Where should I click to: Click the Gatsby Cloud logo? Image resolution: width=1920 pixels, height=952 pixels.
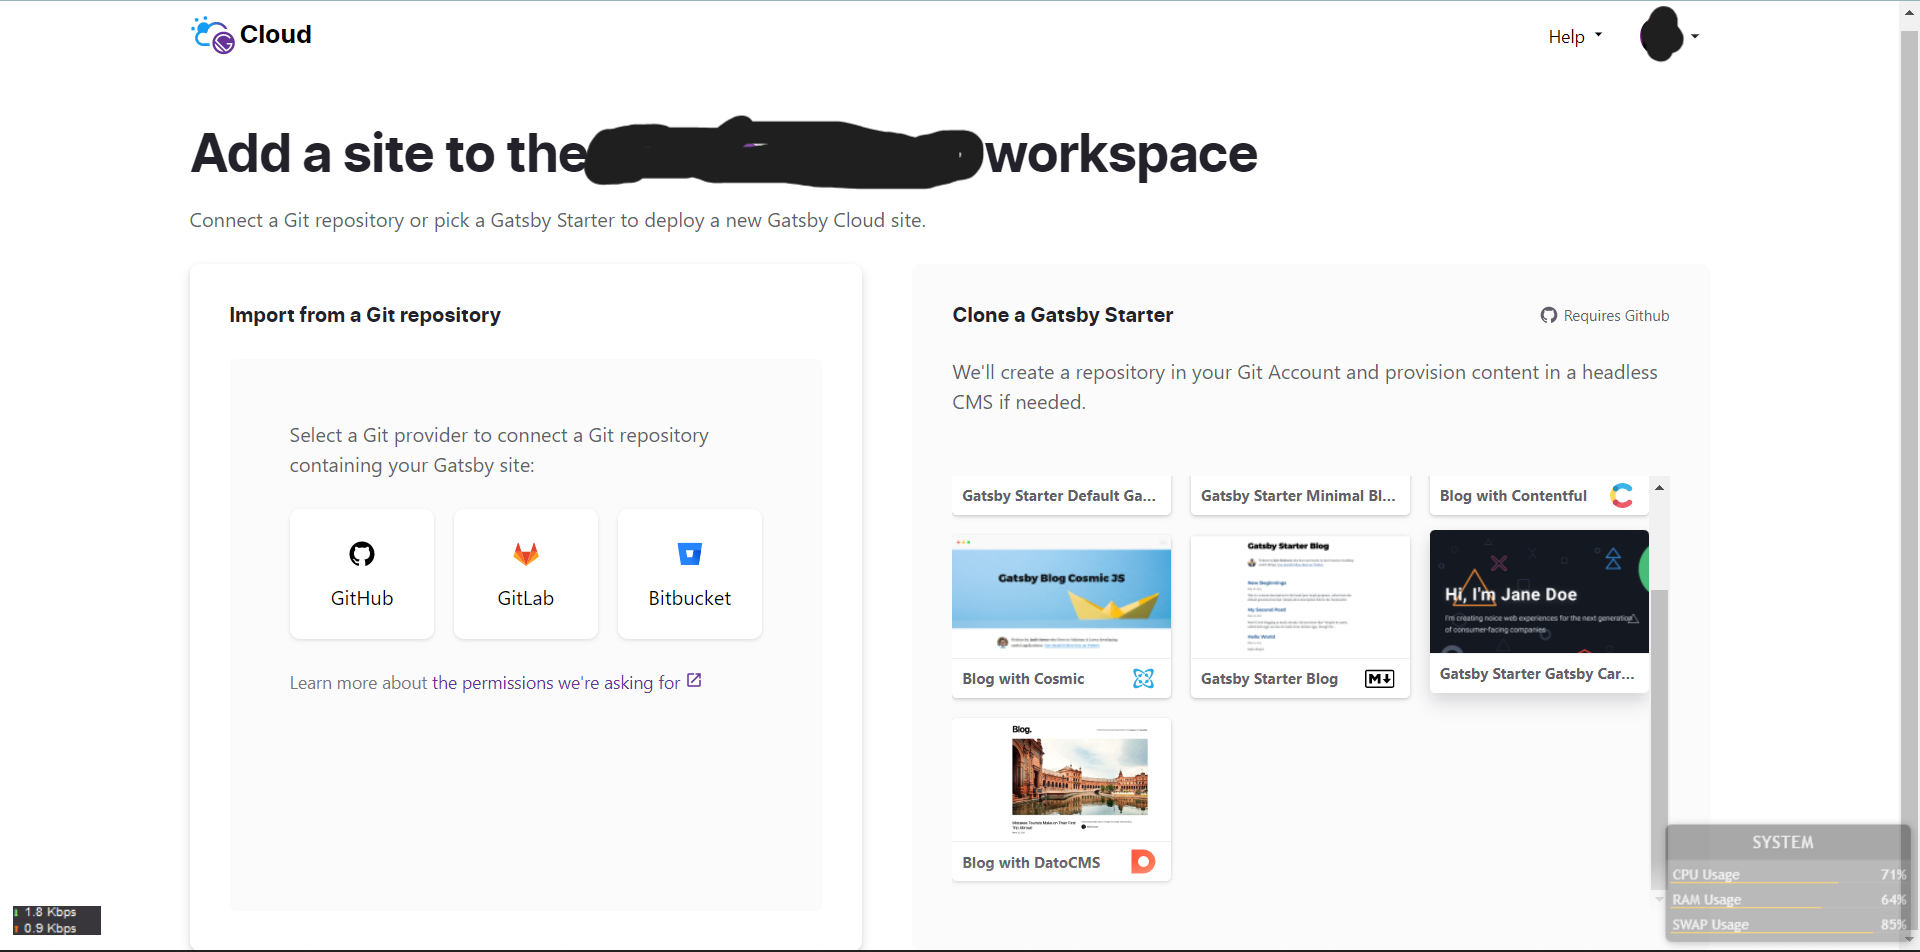coord(251,35)
